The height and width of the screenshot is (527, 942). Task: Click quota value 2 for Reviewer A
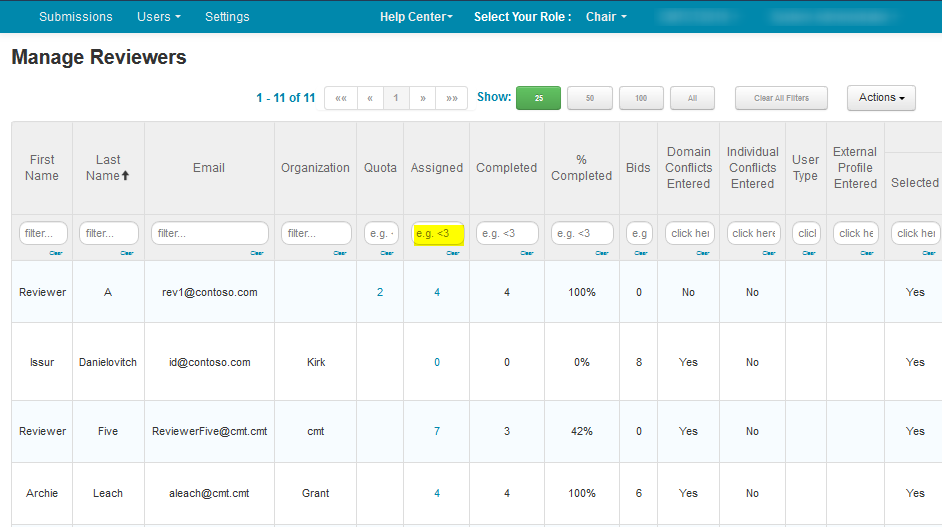380,292
